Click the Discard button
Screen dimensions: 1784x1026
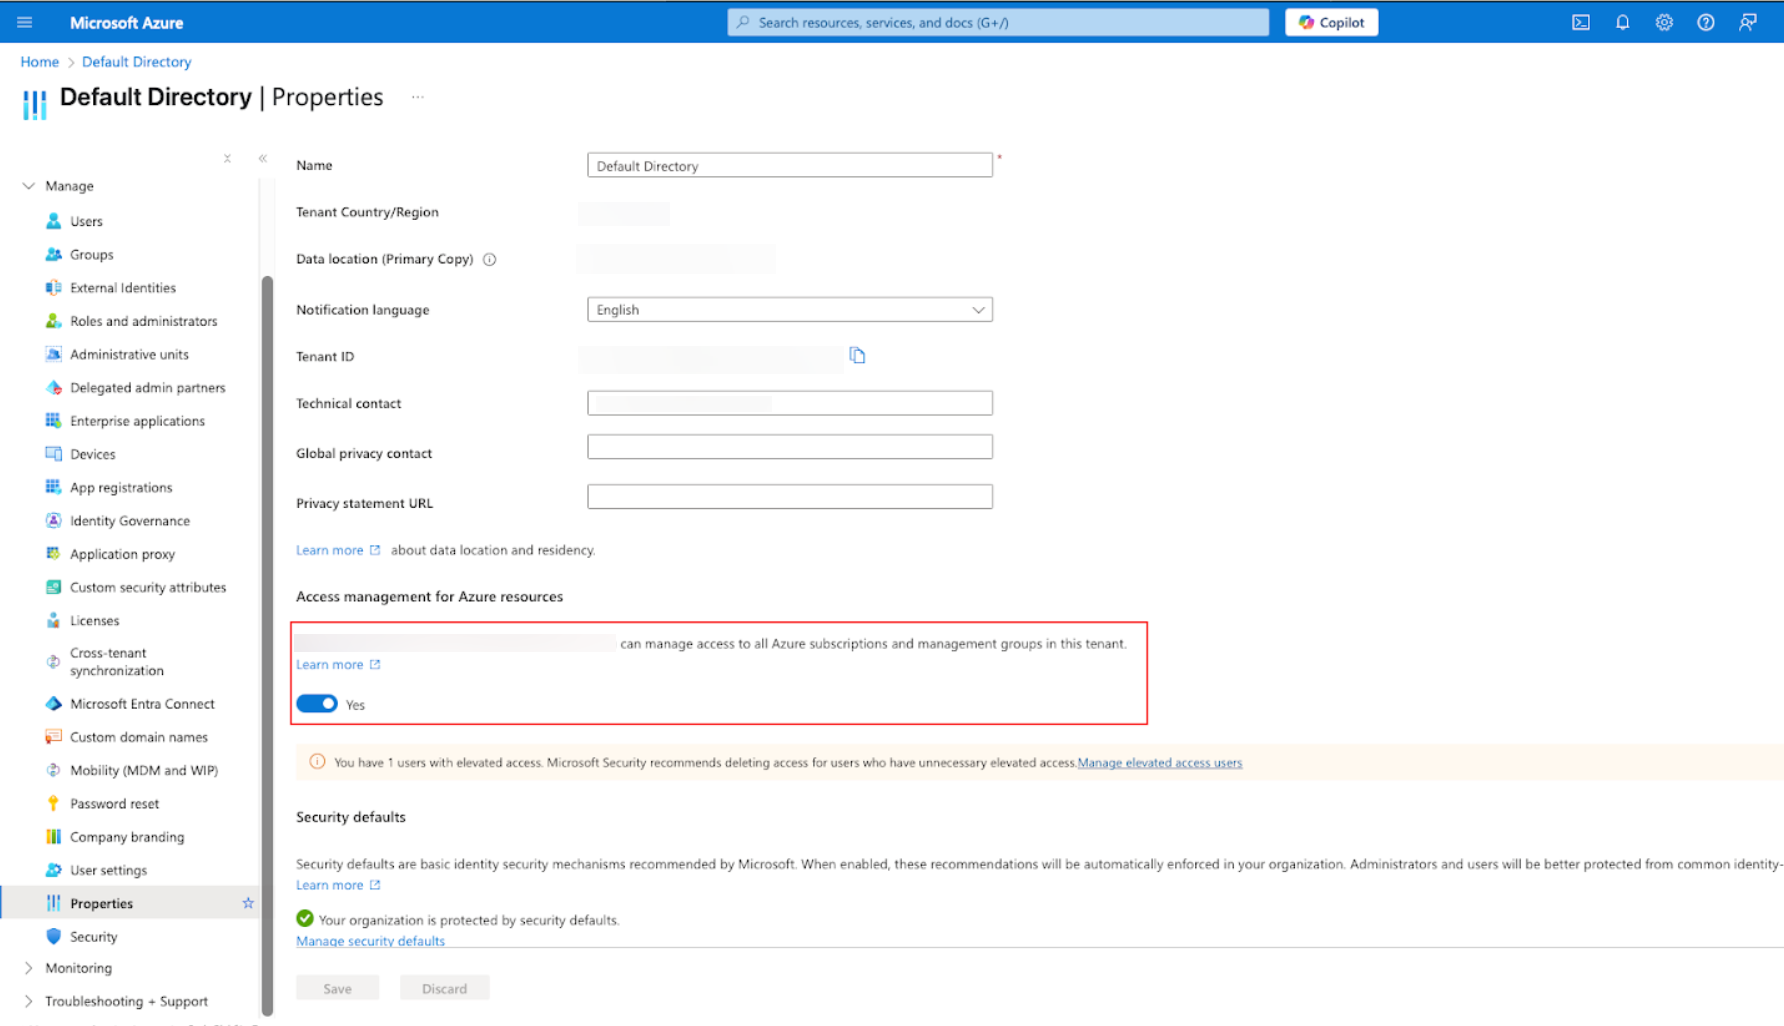[444, 988]
